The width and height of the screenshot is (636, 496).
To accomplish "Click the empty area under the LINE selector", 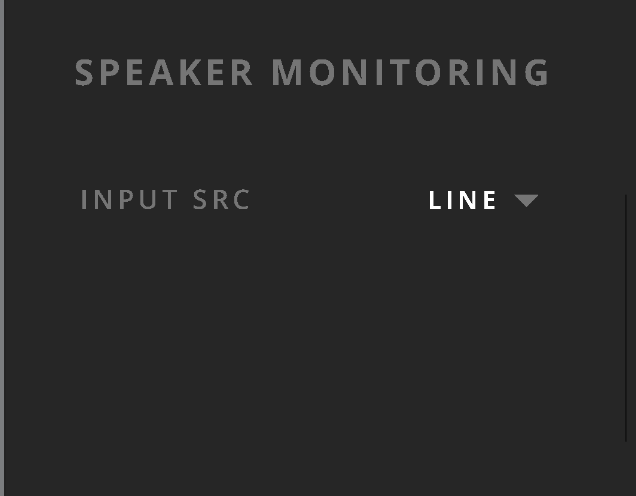I will tap(483, 324).
